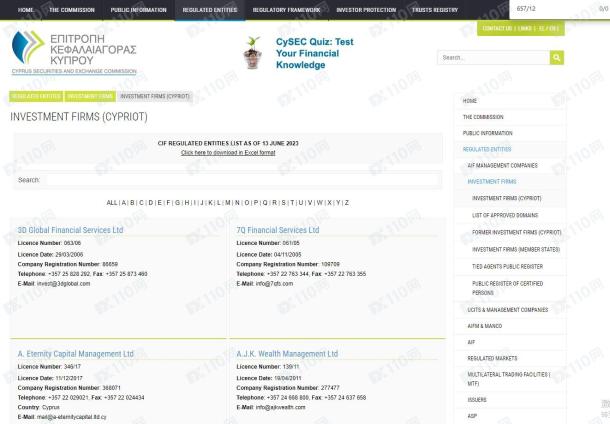Open THE COMMISSION top menu
Image resolution: width=610 pixels, height=424 pixels.
pyautogui.click(x=72, y=10)
